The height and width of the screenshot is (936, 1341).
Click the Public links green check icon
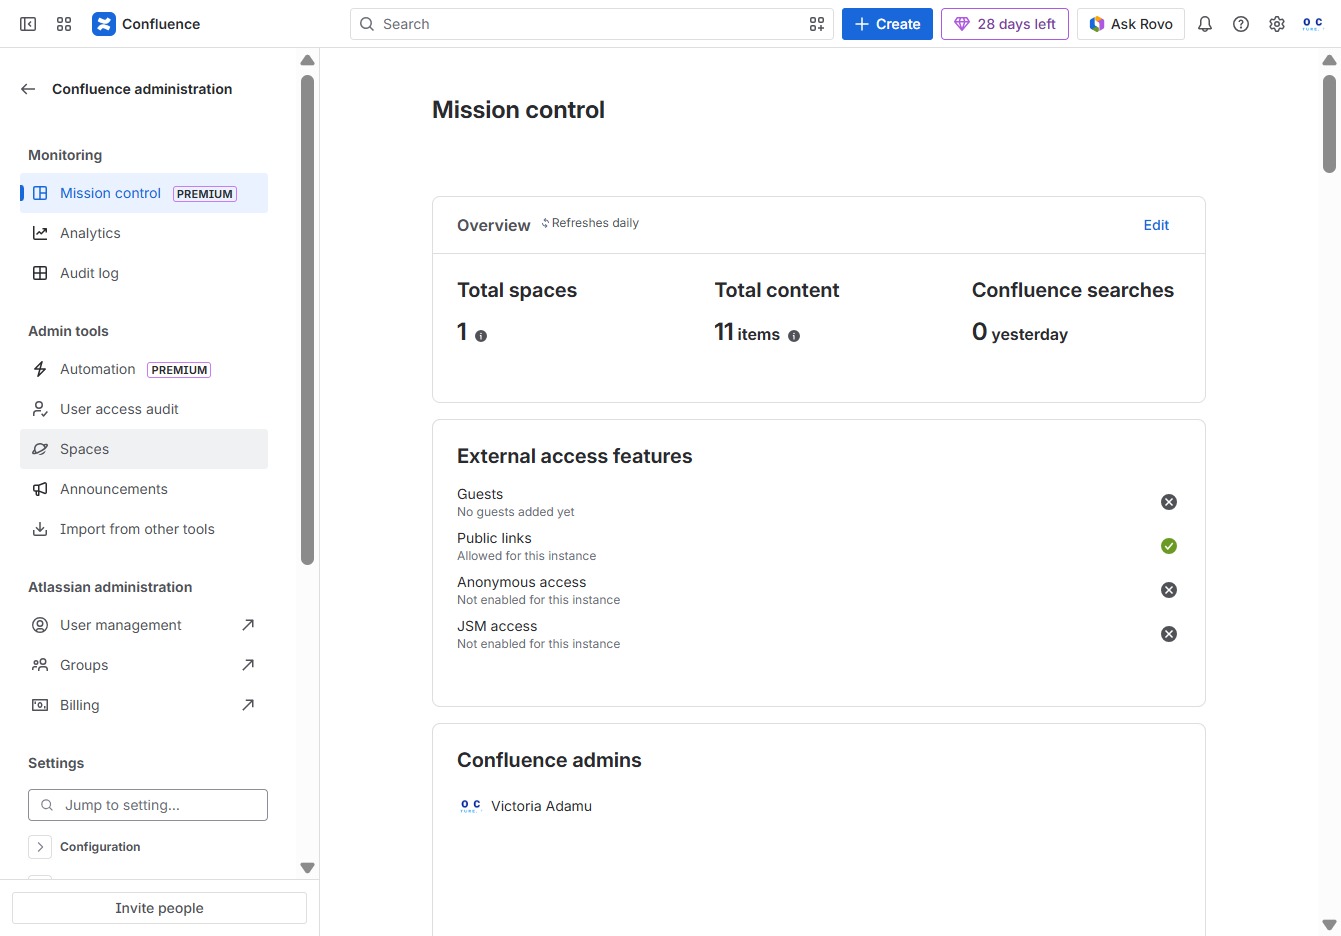click(x=1169, y=546)
